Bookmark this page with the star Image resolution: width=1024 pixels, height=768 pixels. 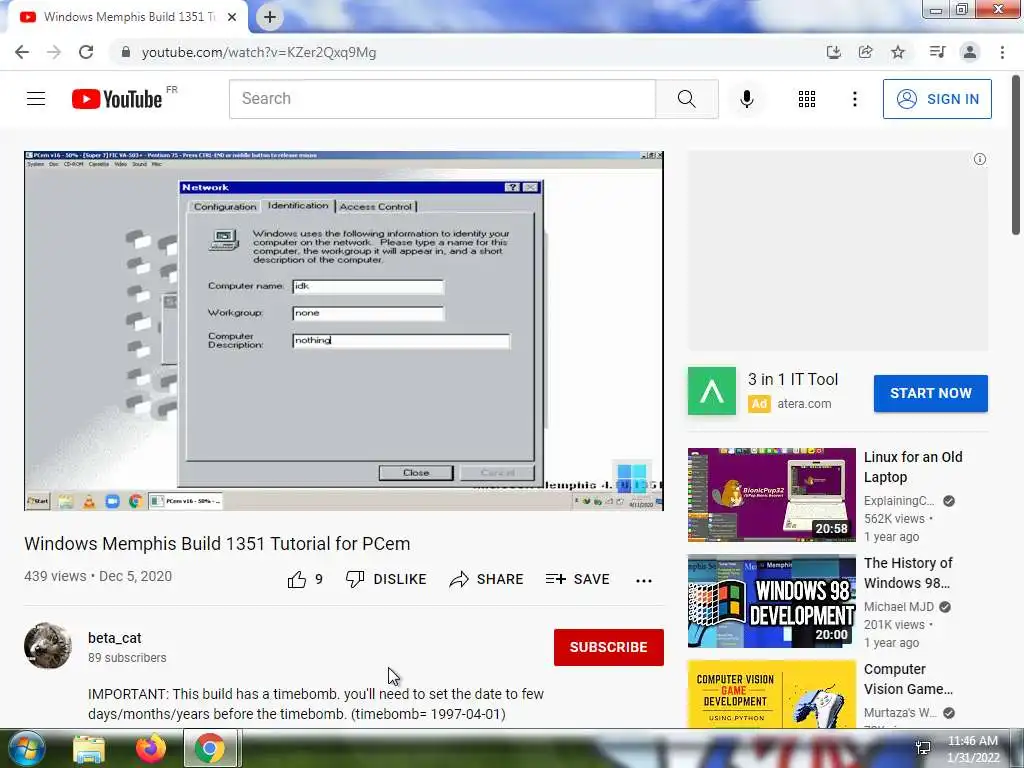pyautogui.click(x=898, y=52)
